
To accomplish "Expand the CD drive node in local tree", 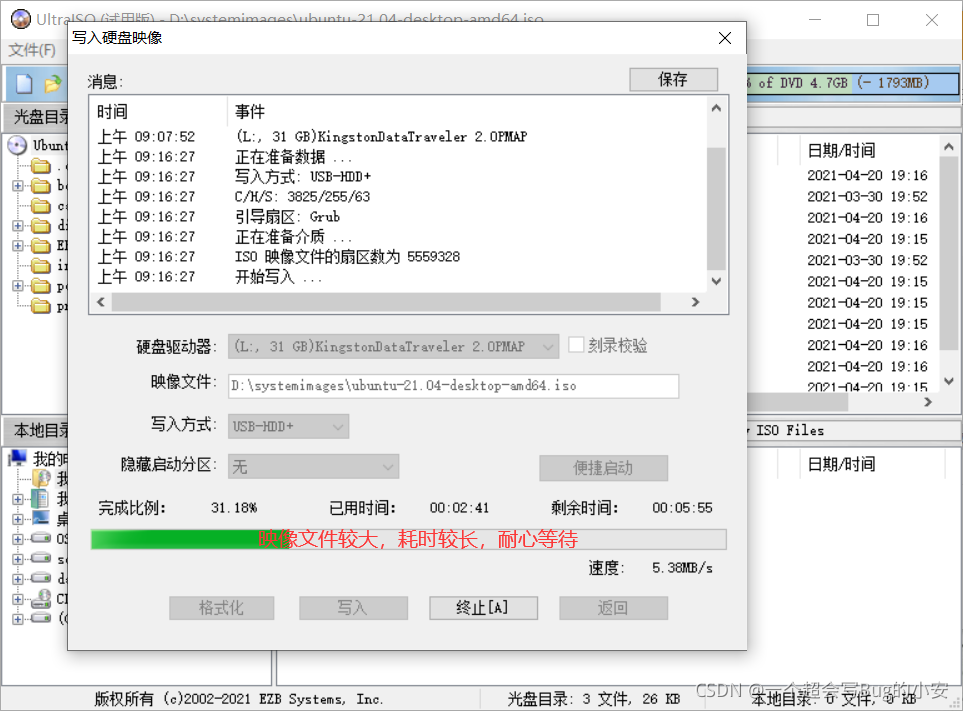I will pyautogui.click(x=18, y=599).
